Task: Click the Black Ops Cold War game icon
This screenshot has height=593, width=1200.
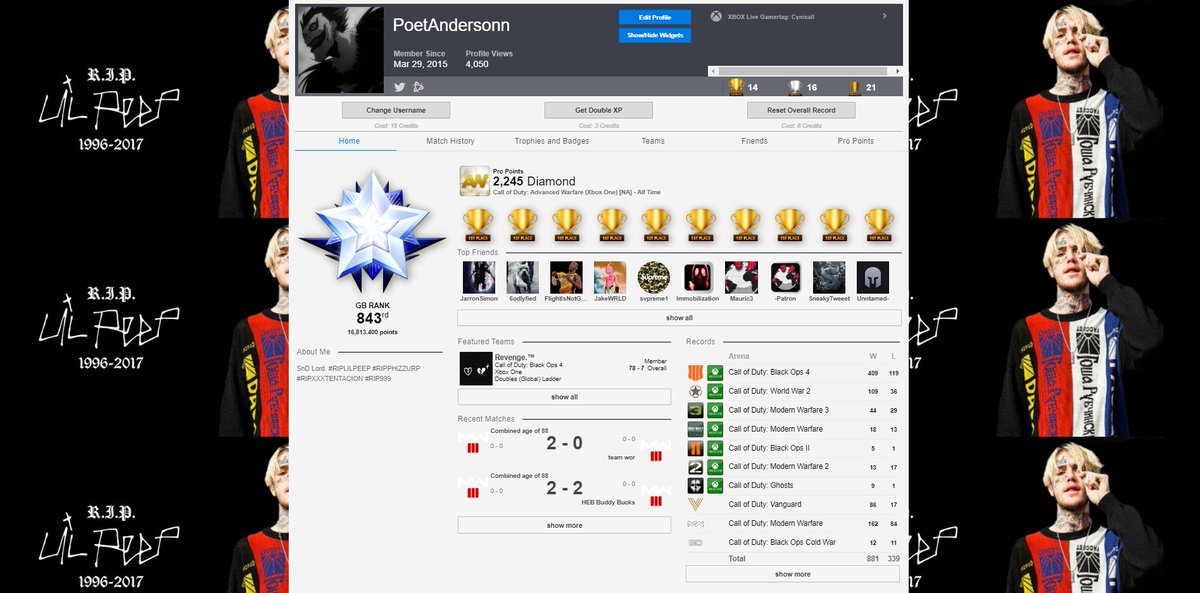Action: (x=696, y=542)
